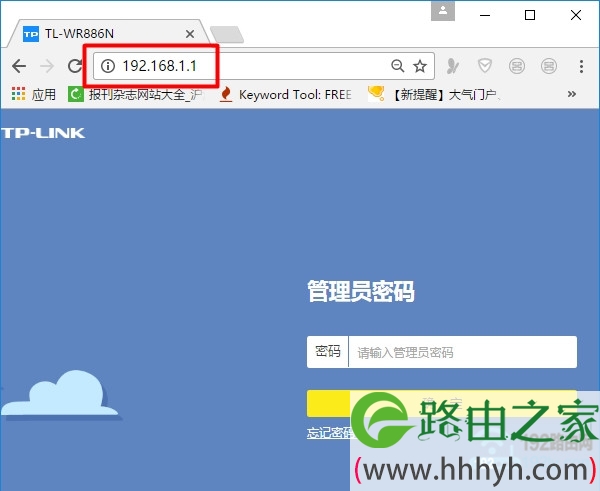Open the Keyword Tool: FREE bookmark
This screenshot has width=600, height=491.
(285, 94)
